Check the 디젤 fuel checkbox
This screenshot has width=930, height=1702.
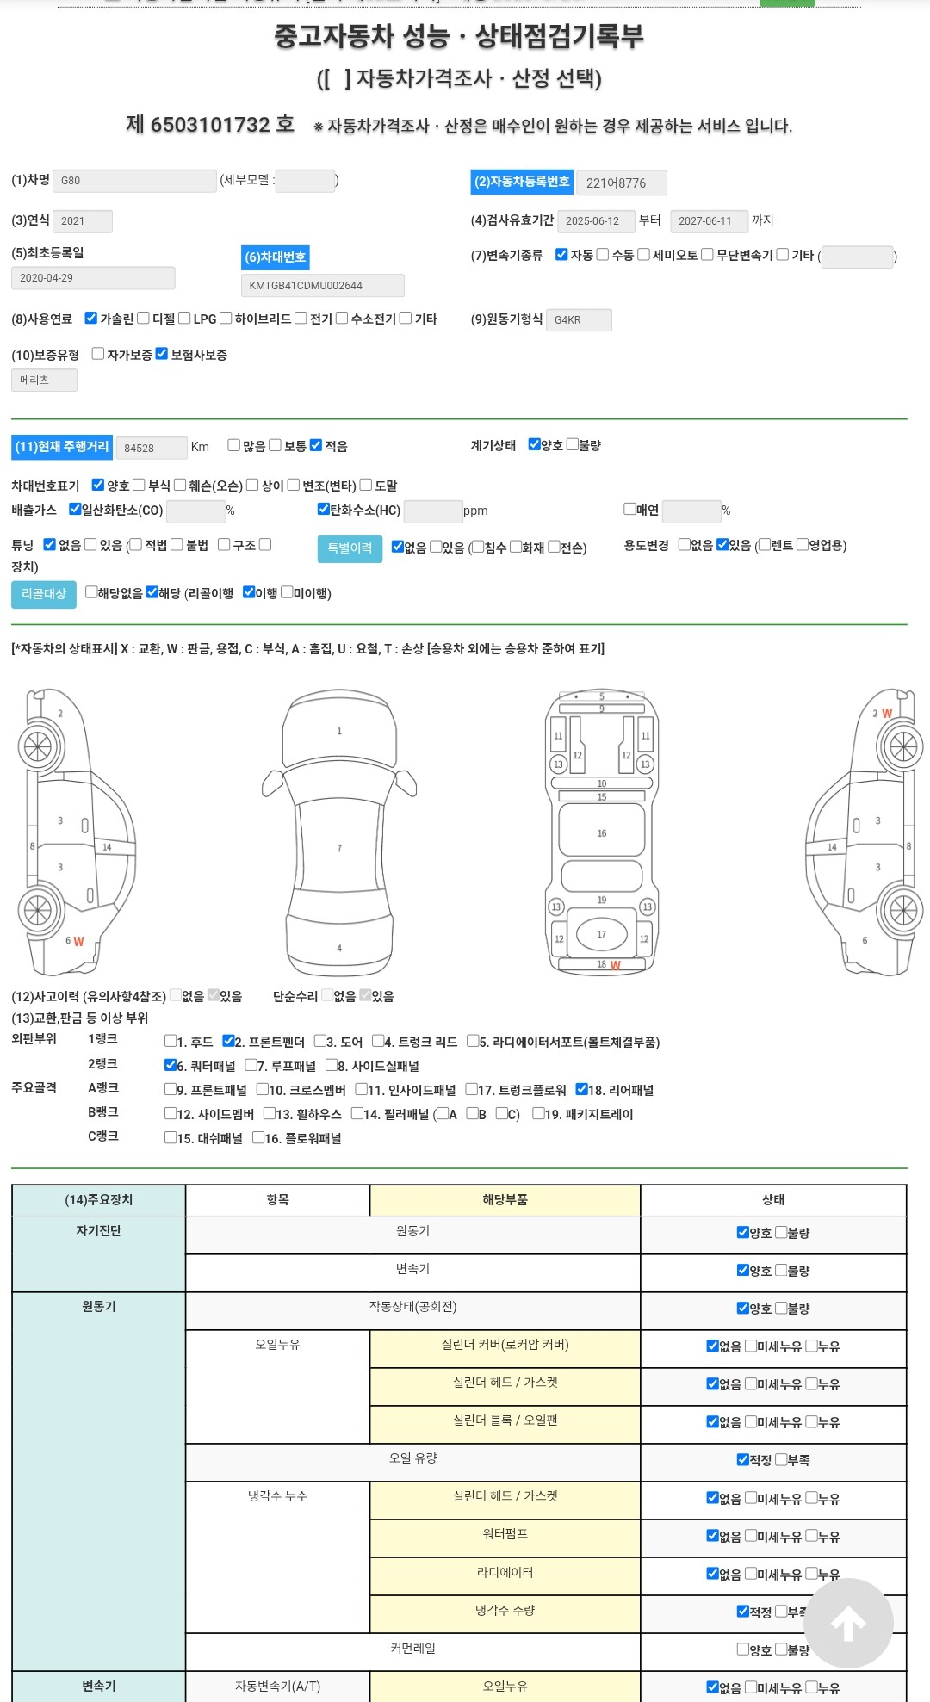[143, 319]
